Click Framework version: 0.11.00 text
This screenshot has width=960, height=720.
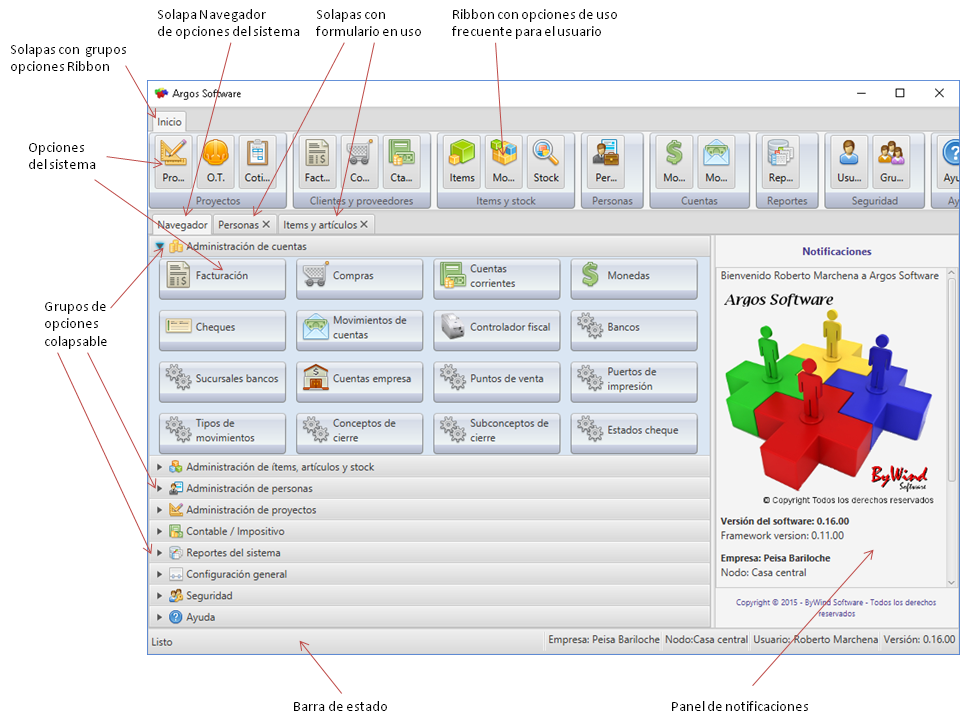782,536
